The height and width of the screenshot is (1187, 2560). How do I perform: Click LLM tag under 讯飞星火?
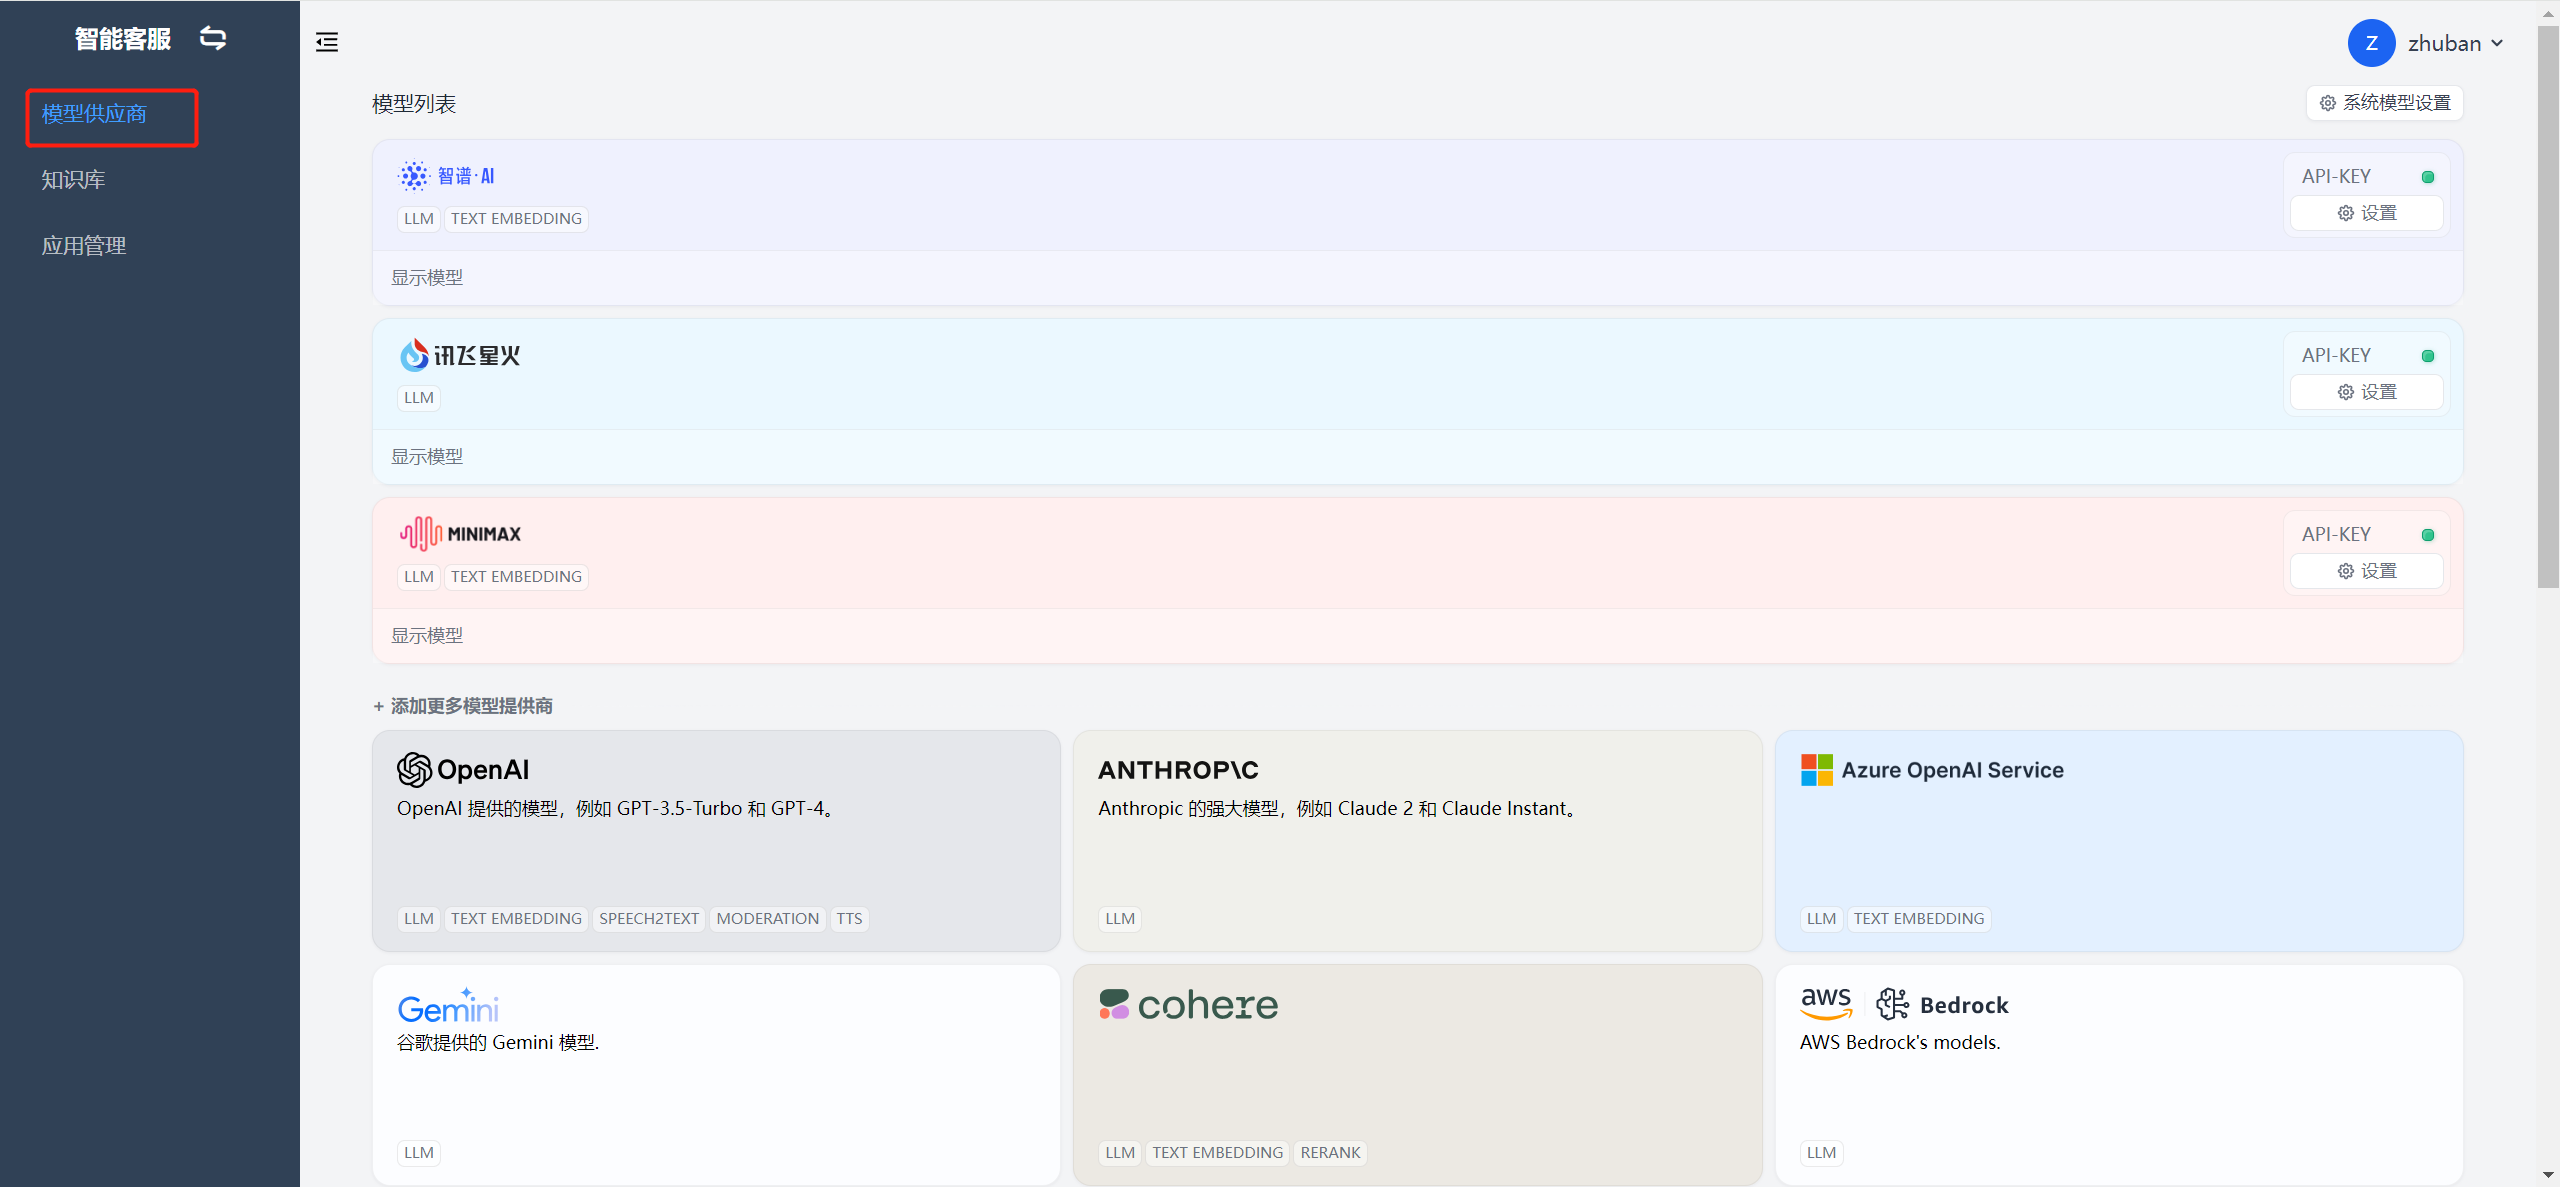tap(419, 398)
